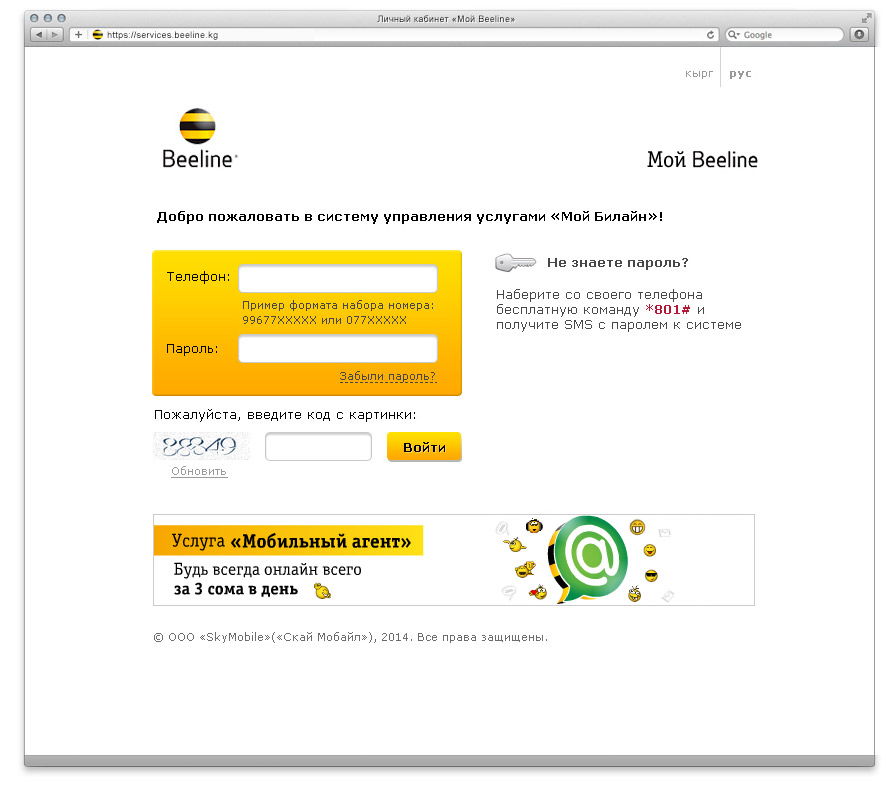Click the browser address bar URL
The image size is (894, 786).
pos(162,35)
